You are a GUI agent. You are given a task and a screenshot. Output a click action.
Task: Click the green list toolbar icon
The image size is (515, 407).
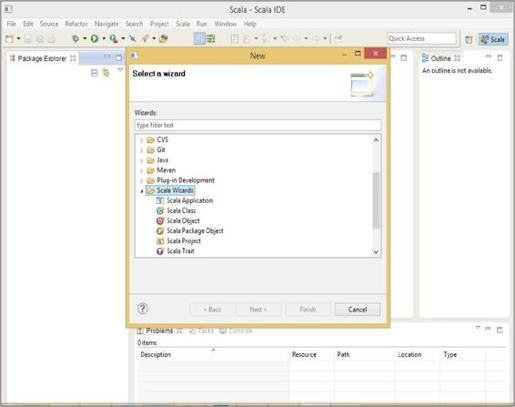point(211,39)
